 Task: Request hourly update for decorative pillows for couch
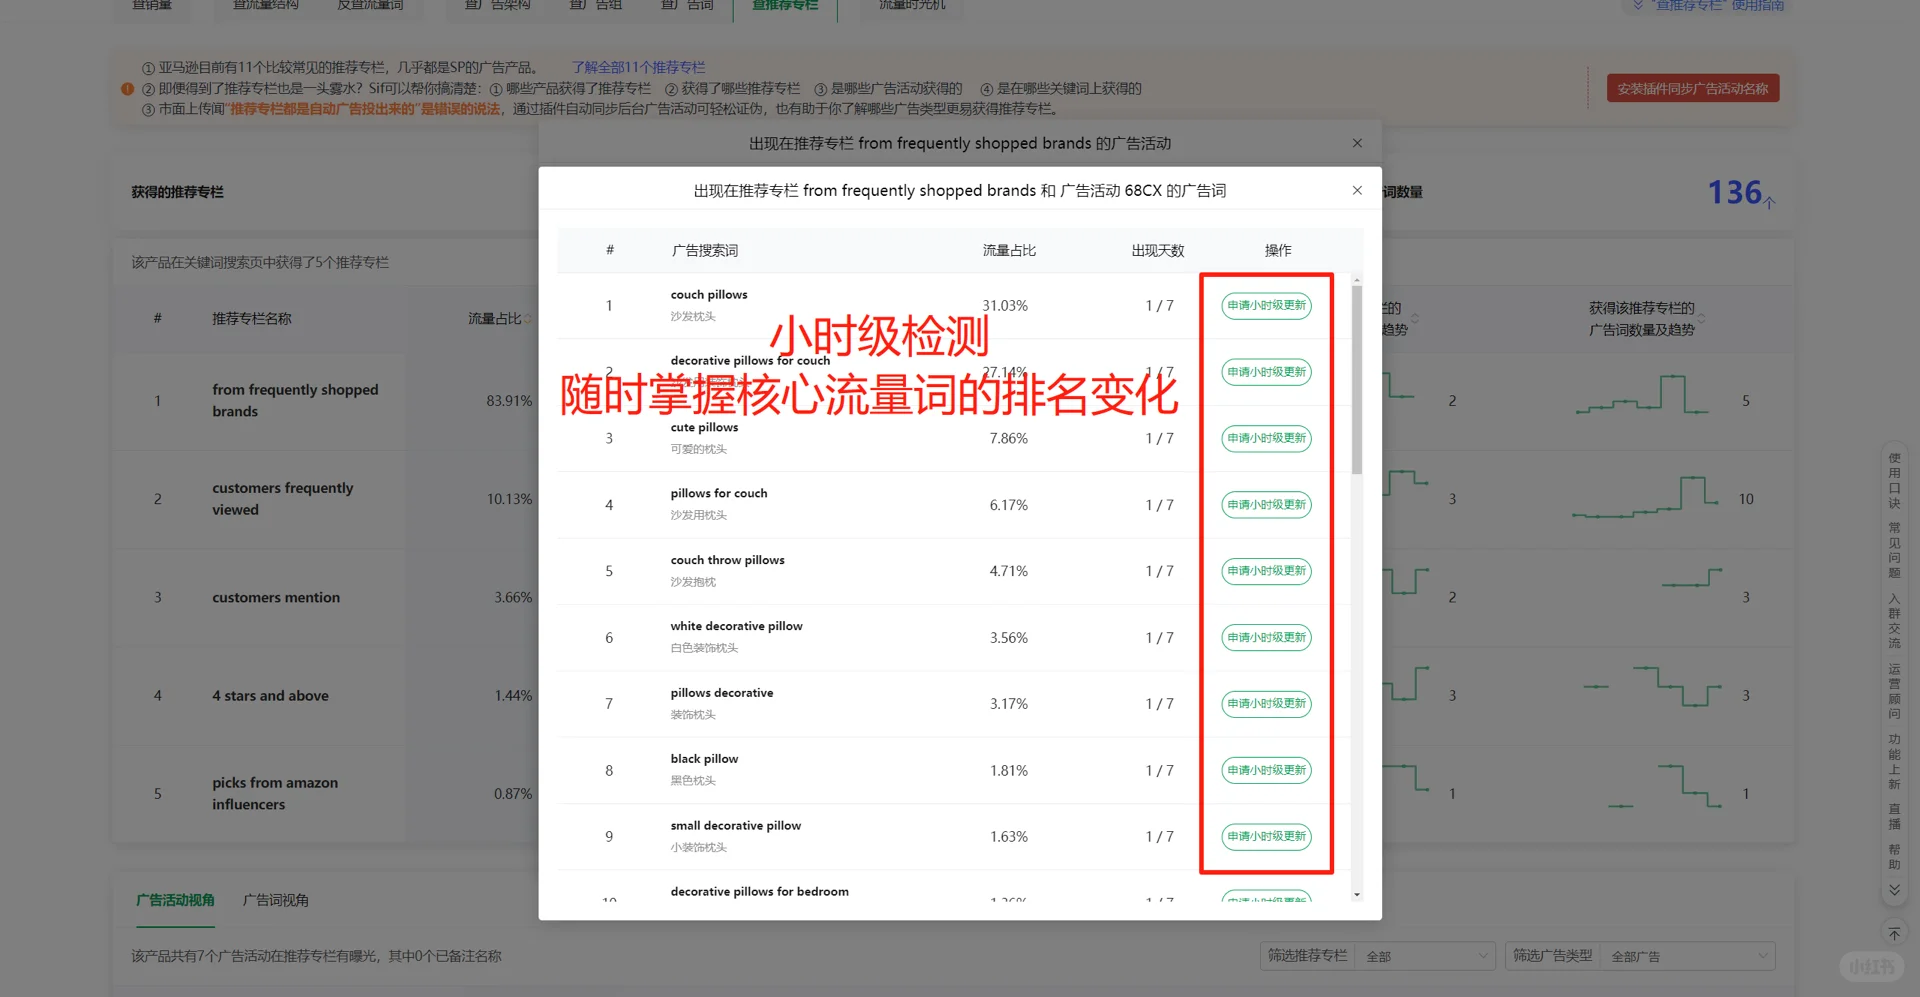pos(1266,372)
